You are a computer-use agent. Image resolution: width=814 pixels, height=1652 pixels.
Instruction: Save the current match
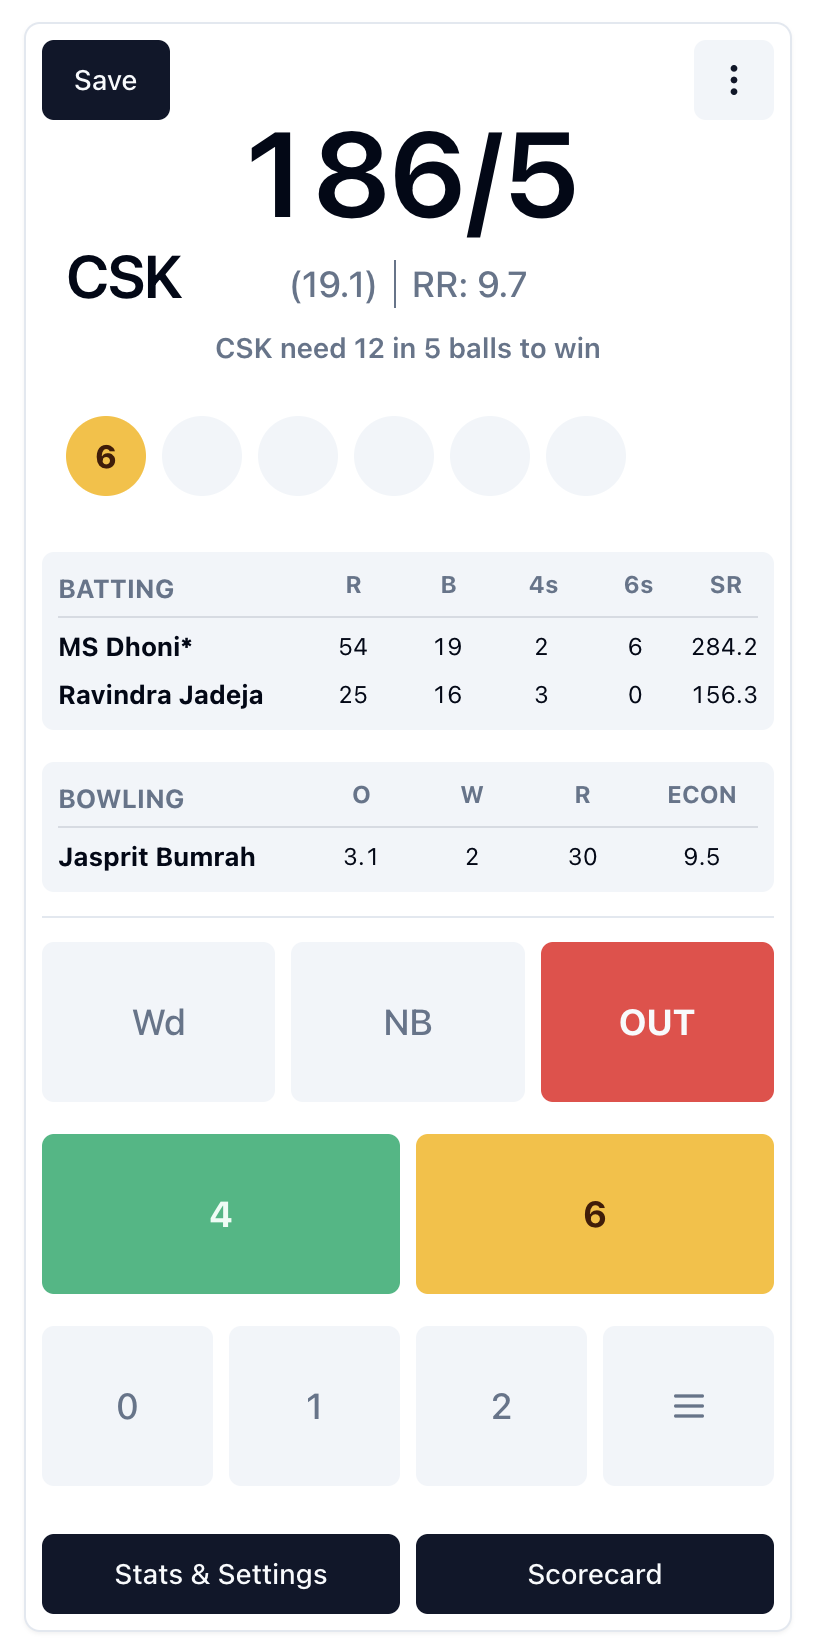[x=106, y=80]
